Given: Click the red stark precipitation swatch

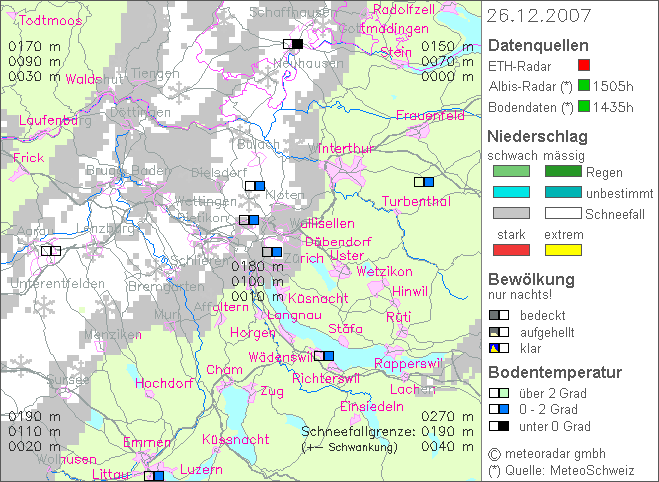Looking at the screenshot, I should click(511, 250).
